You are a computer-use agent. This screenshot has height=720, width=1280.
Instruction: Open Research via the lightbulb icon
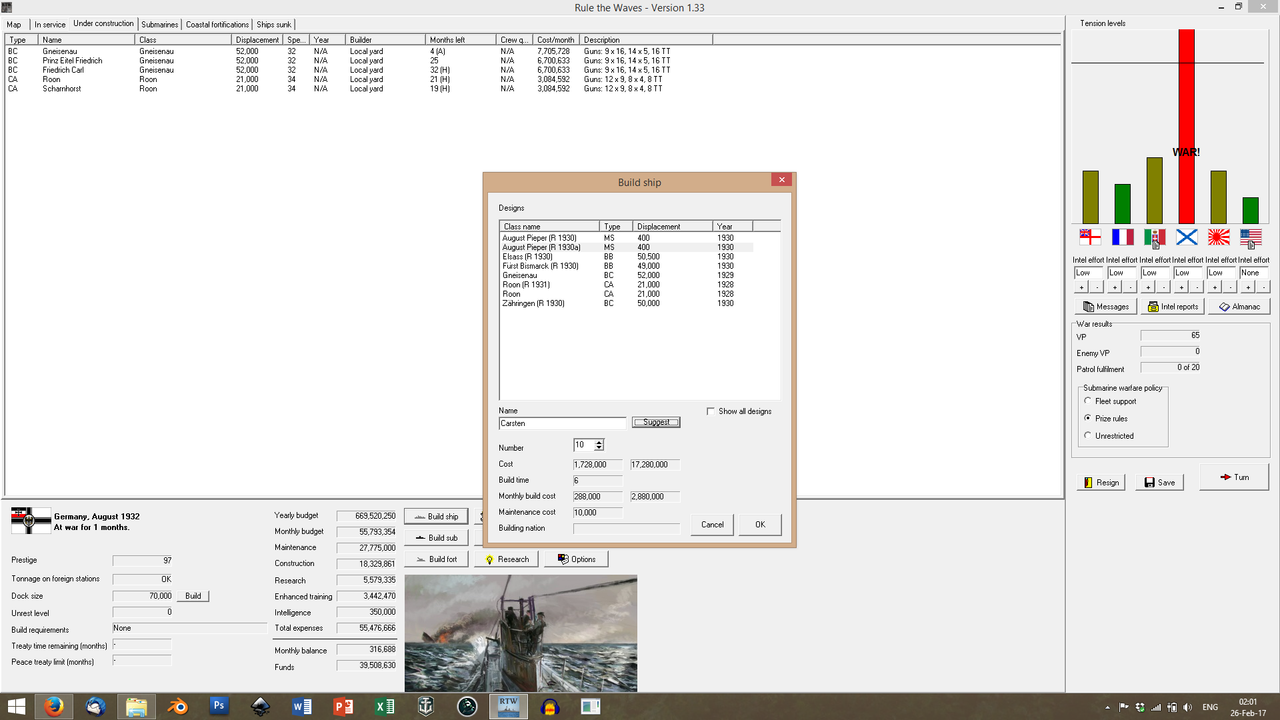coord(506,559)
